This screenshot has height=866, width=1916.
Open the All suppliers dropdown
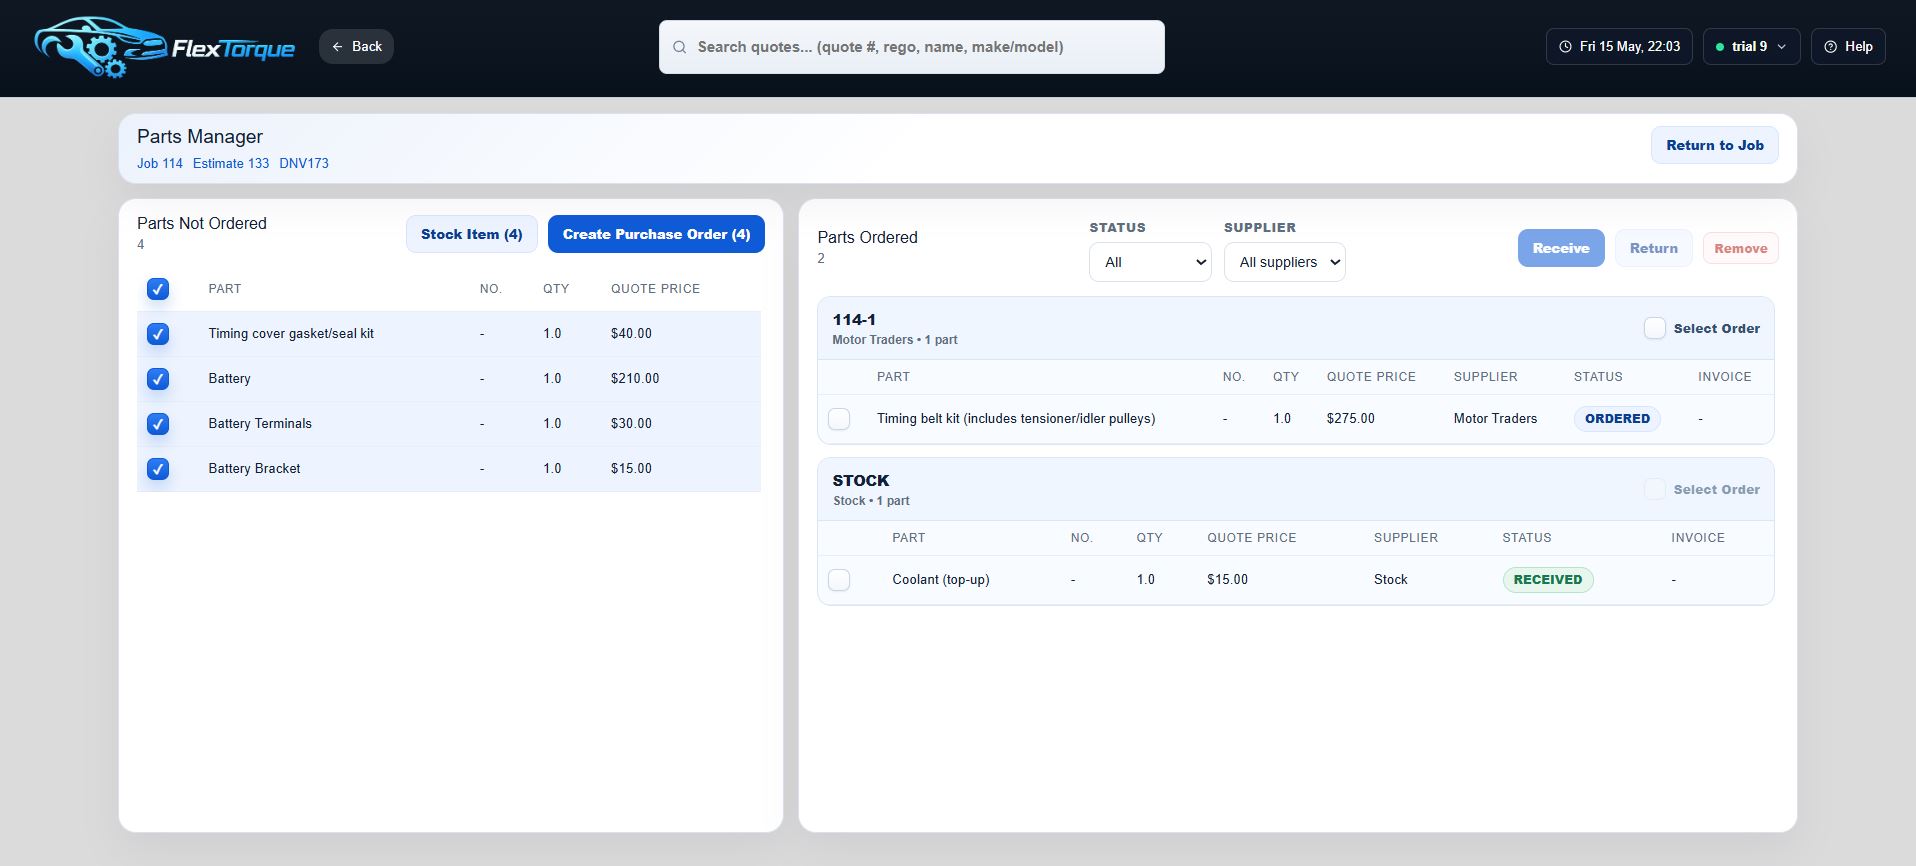[x=1284, y=262]
